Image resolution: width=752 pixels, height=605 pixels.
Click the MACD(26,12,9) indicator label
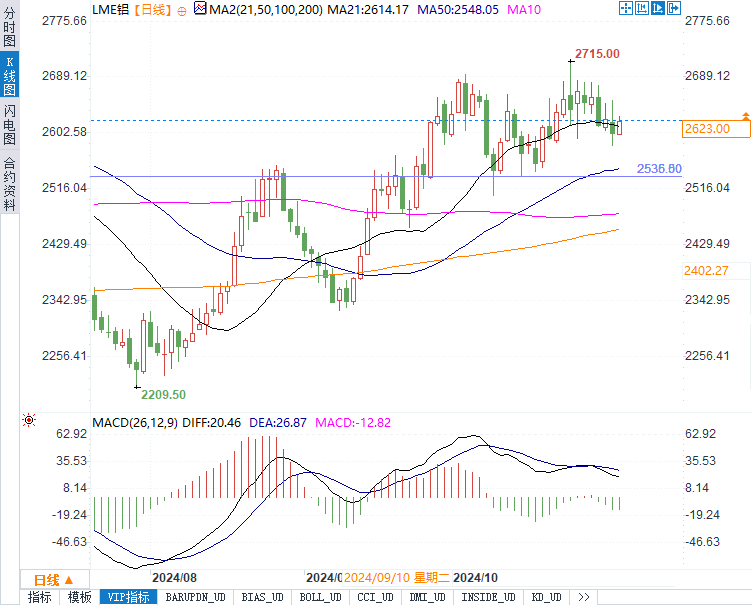point(134,424)
